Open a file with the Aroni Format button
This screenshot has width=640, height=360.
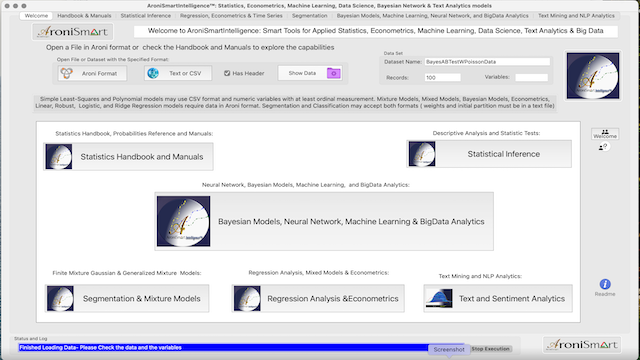pyautogui.click(x=92, y=73)
